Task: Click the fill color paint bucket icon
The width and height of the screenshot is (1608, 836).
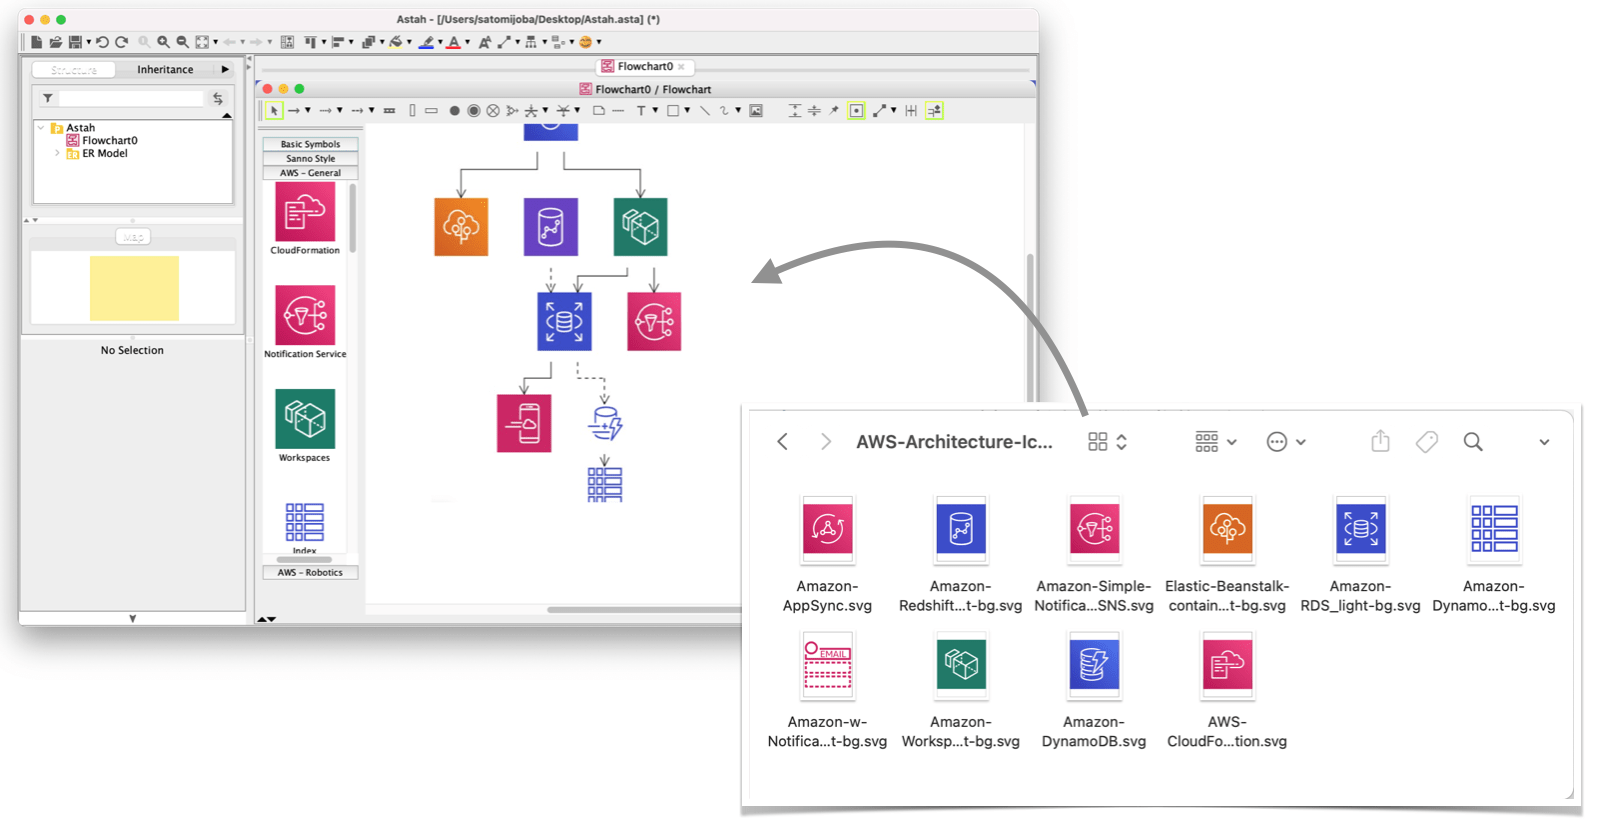Action: [396, 42]
